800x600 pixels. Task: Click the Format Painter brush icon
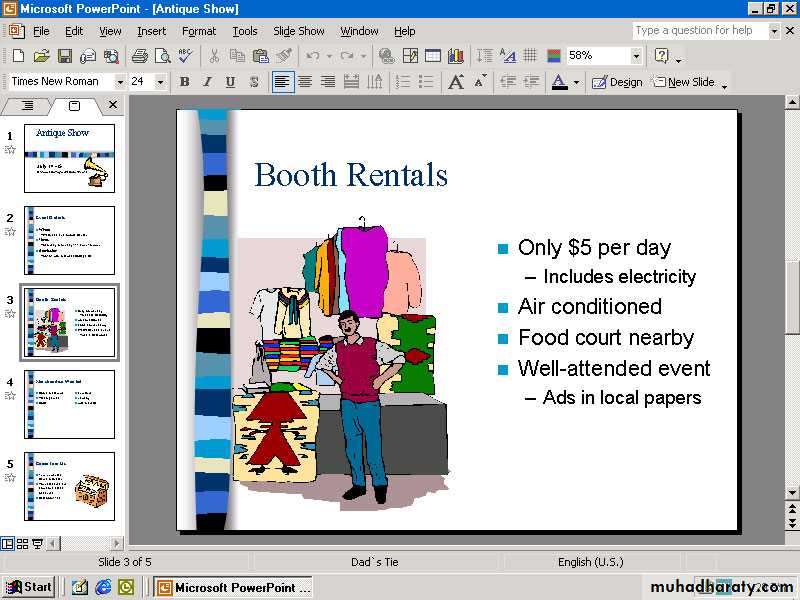(284, 56)
